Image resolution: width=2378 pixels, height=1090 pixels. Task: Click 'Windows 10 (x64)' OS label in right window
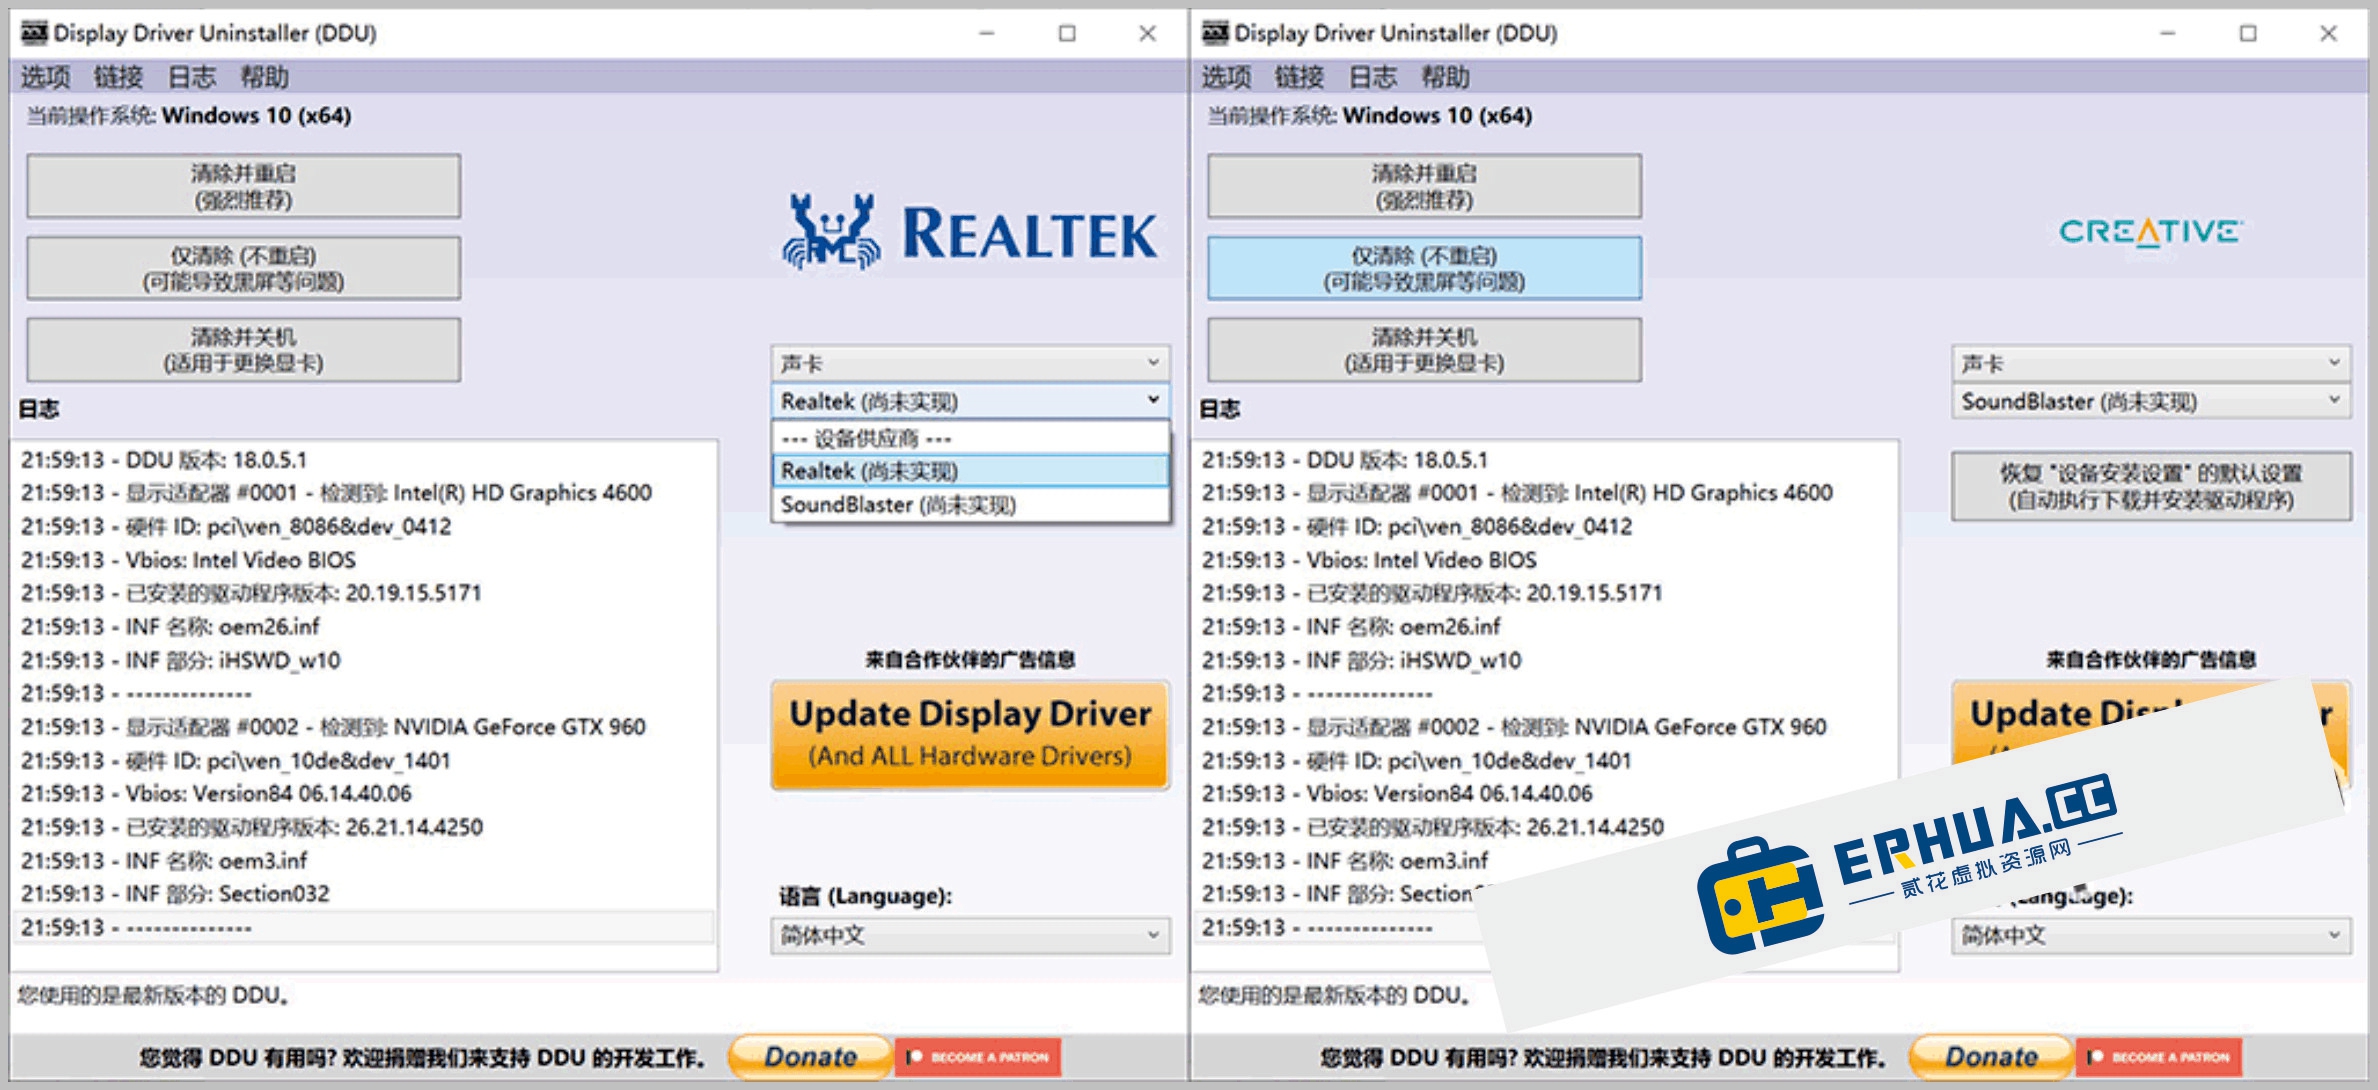(x=1437, y=116)
